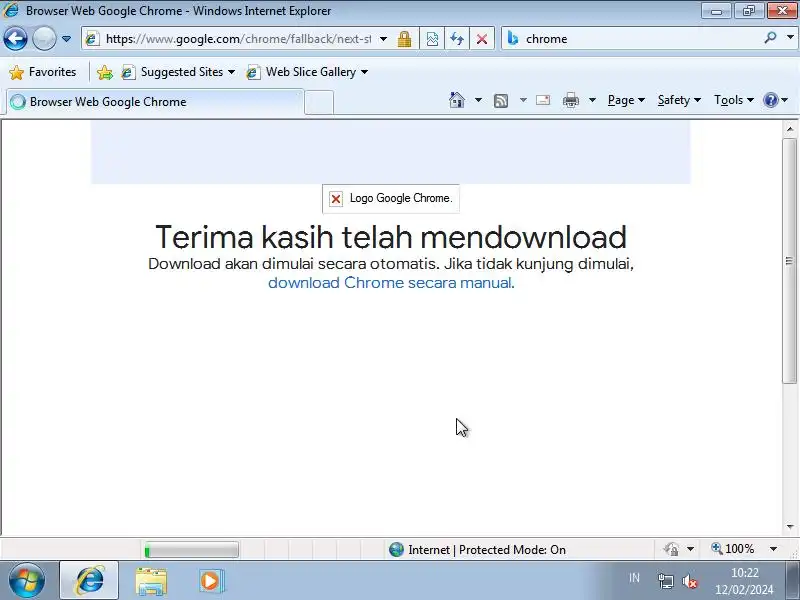Open a new blank tab

click(x=319, y=103)
